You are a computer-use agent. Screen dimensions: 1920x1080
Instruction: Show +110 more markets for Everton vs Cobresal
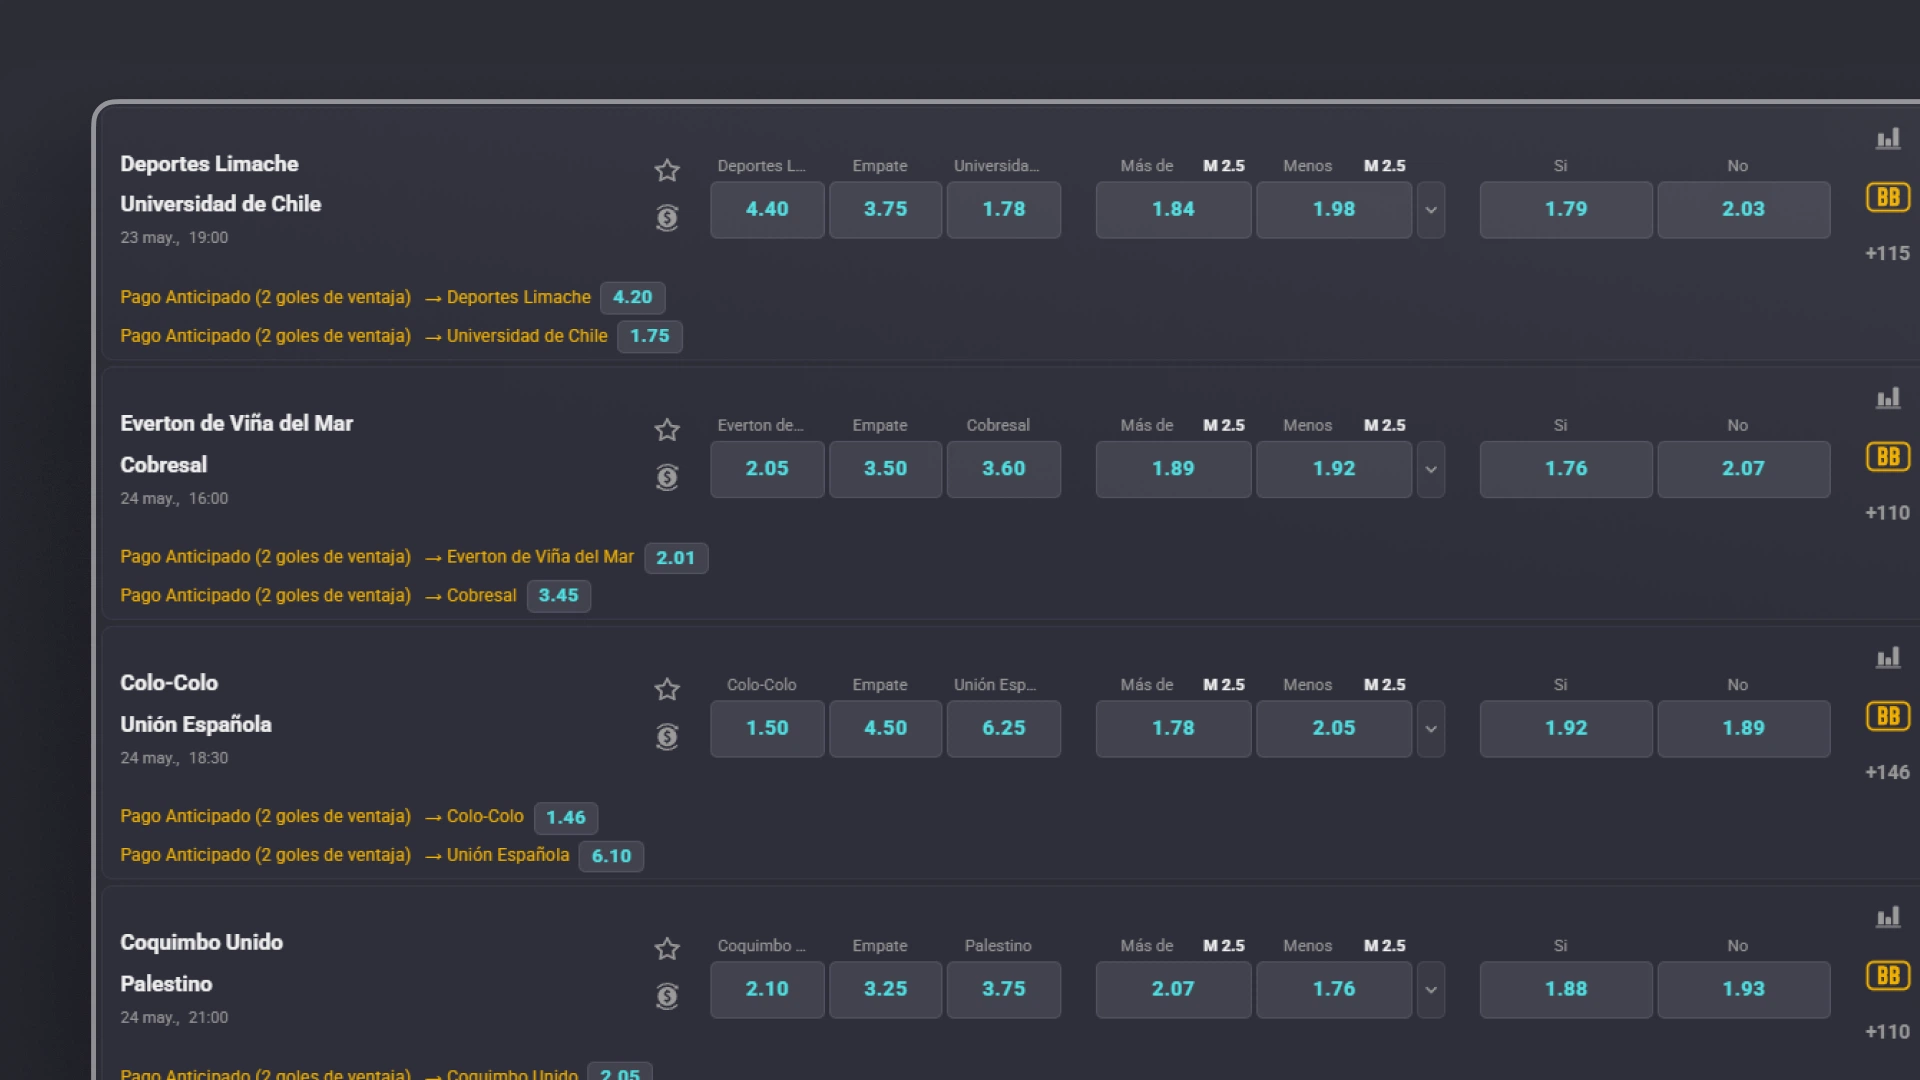1887,513
